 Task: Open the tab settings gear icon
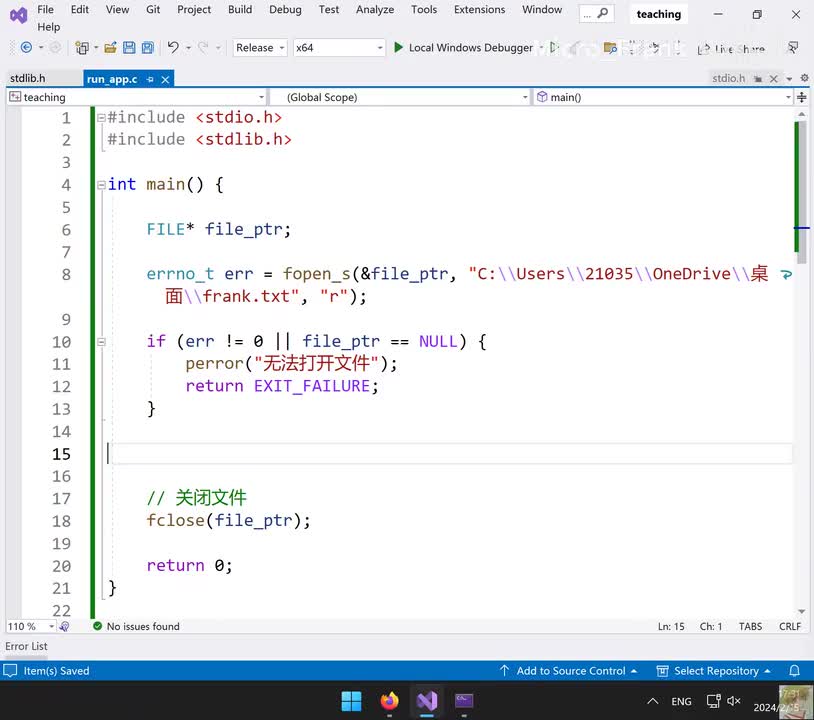click(804, 78)
